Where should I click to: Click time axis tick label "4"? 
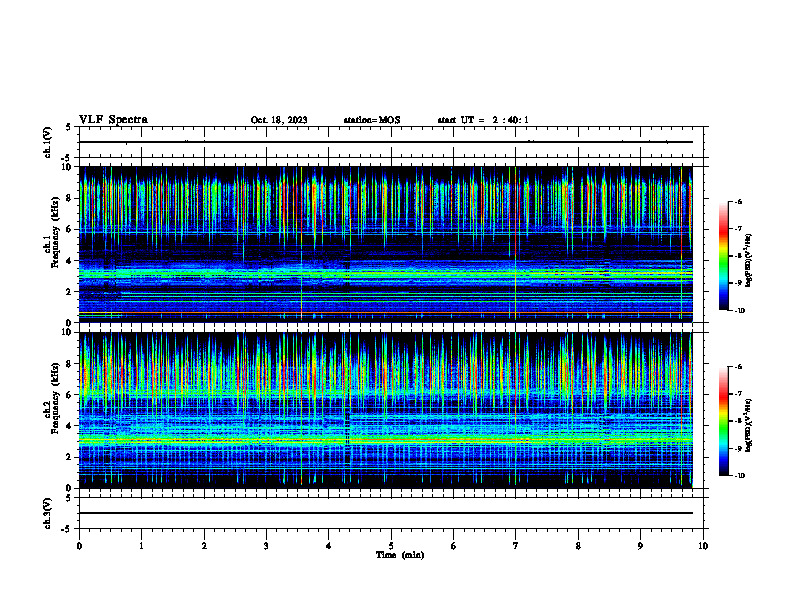[x=329, y=546]
